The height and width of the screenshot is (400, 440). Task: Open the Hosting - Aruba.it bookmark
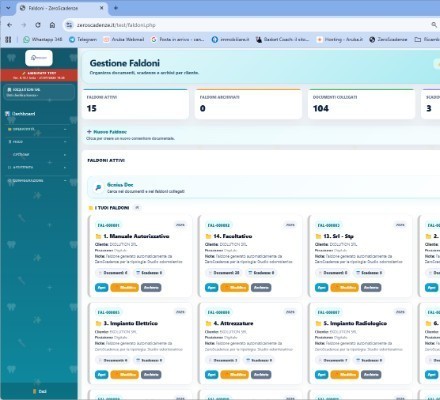339,39
